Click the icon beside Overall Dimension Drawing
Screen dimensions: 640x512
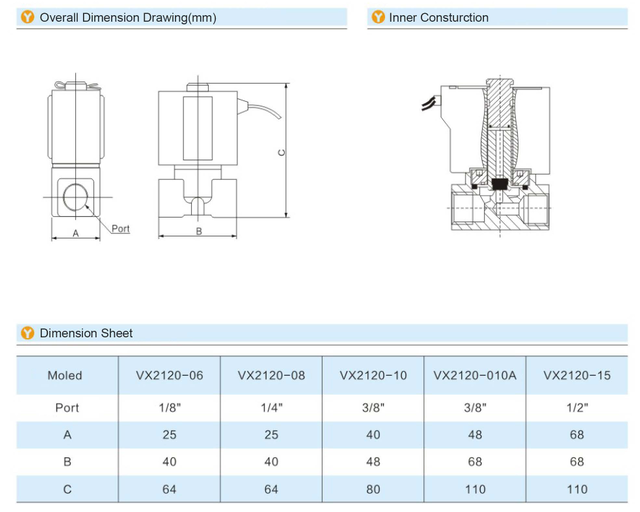pos(28,17)
